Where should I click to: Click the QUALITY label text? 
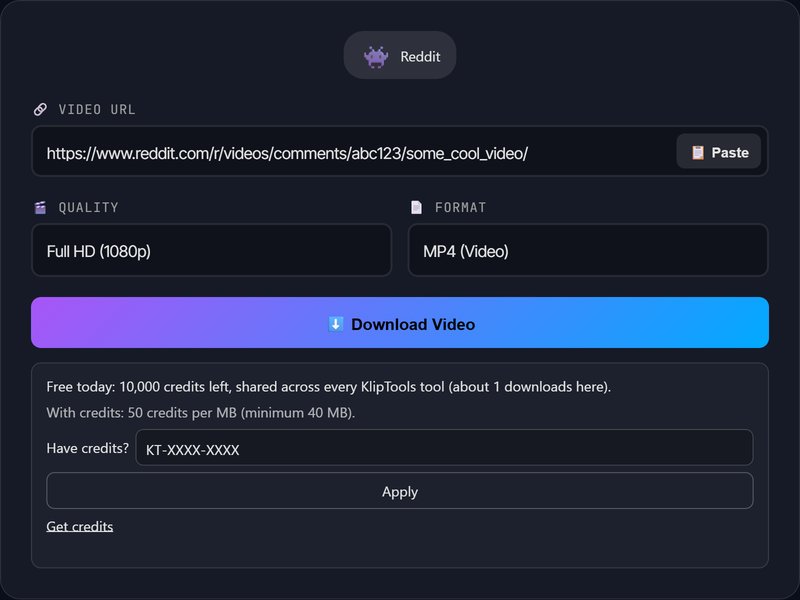point(88,207)
